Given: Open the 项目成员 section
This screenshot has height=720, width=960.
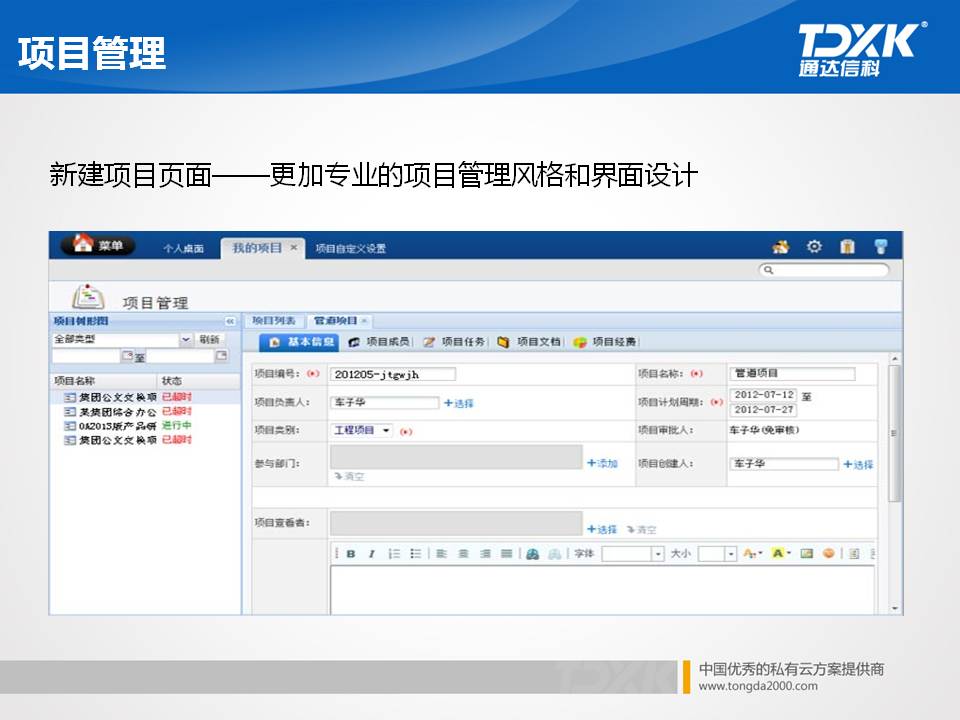Looking at the screenshot, I should click(x=380, y=342).
